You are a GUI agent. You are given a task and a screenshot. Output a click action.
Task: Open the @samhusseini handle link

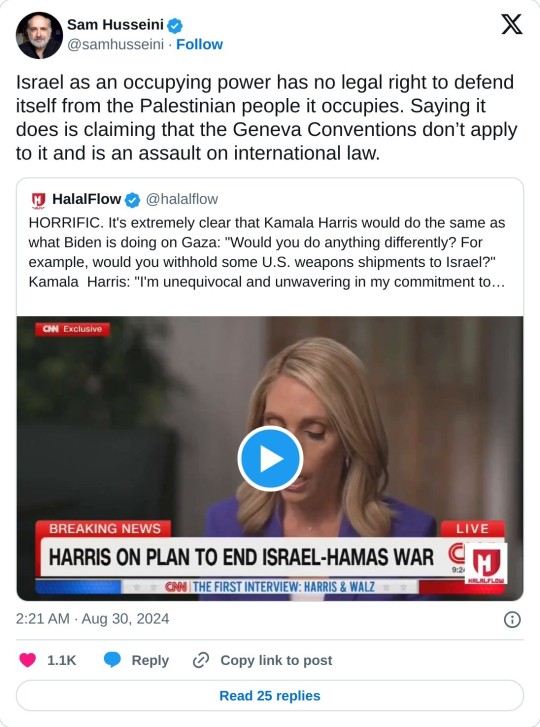[x=115, y=45]
